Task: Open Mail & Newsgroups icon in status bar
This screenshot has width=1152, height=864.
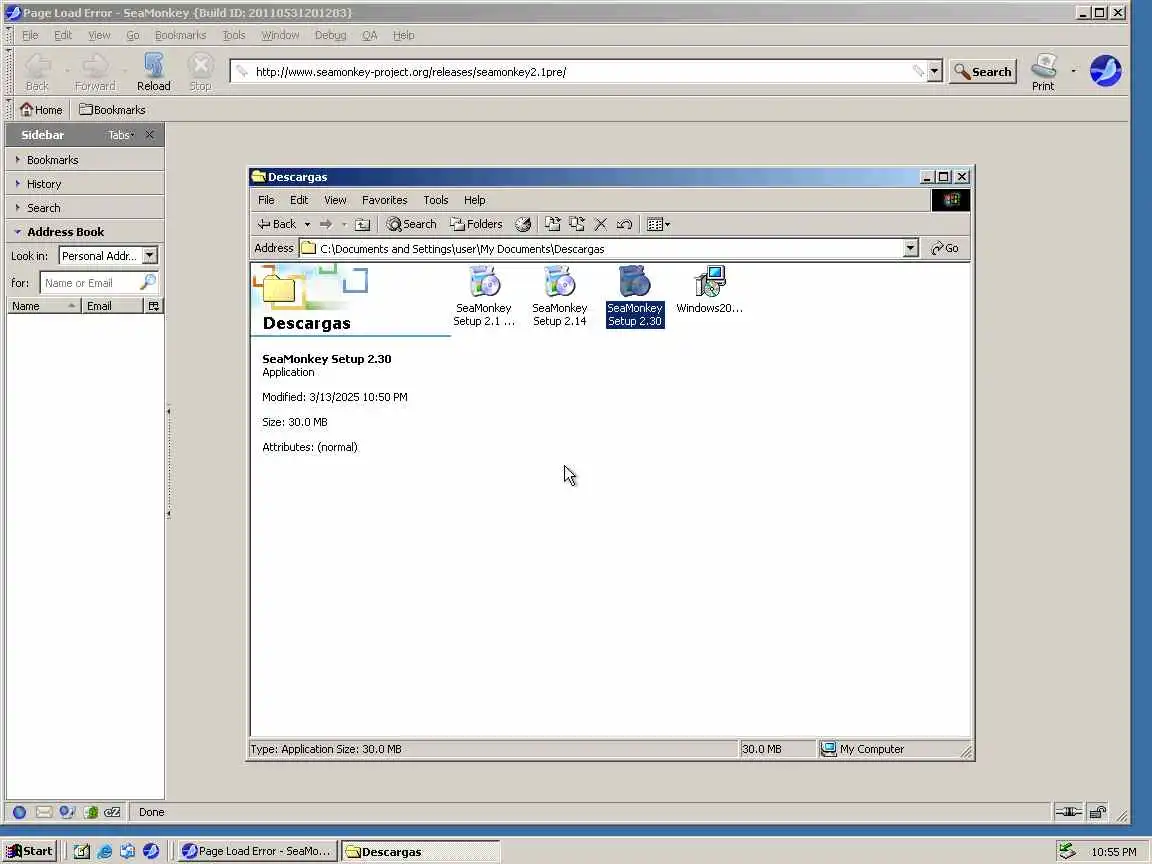Action: [x=43, y=812]
